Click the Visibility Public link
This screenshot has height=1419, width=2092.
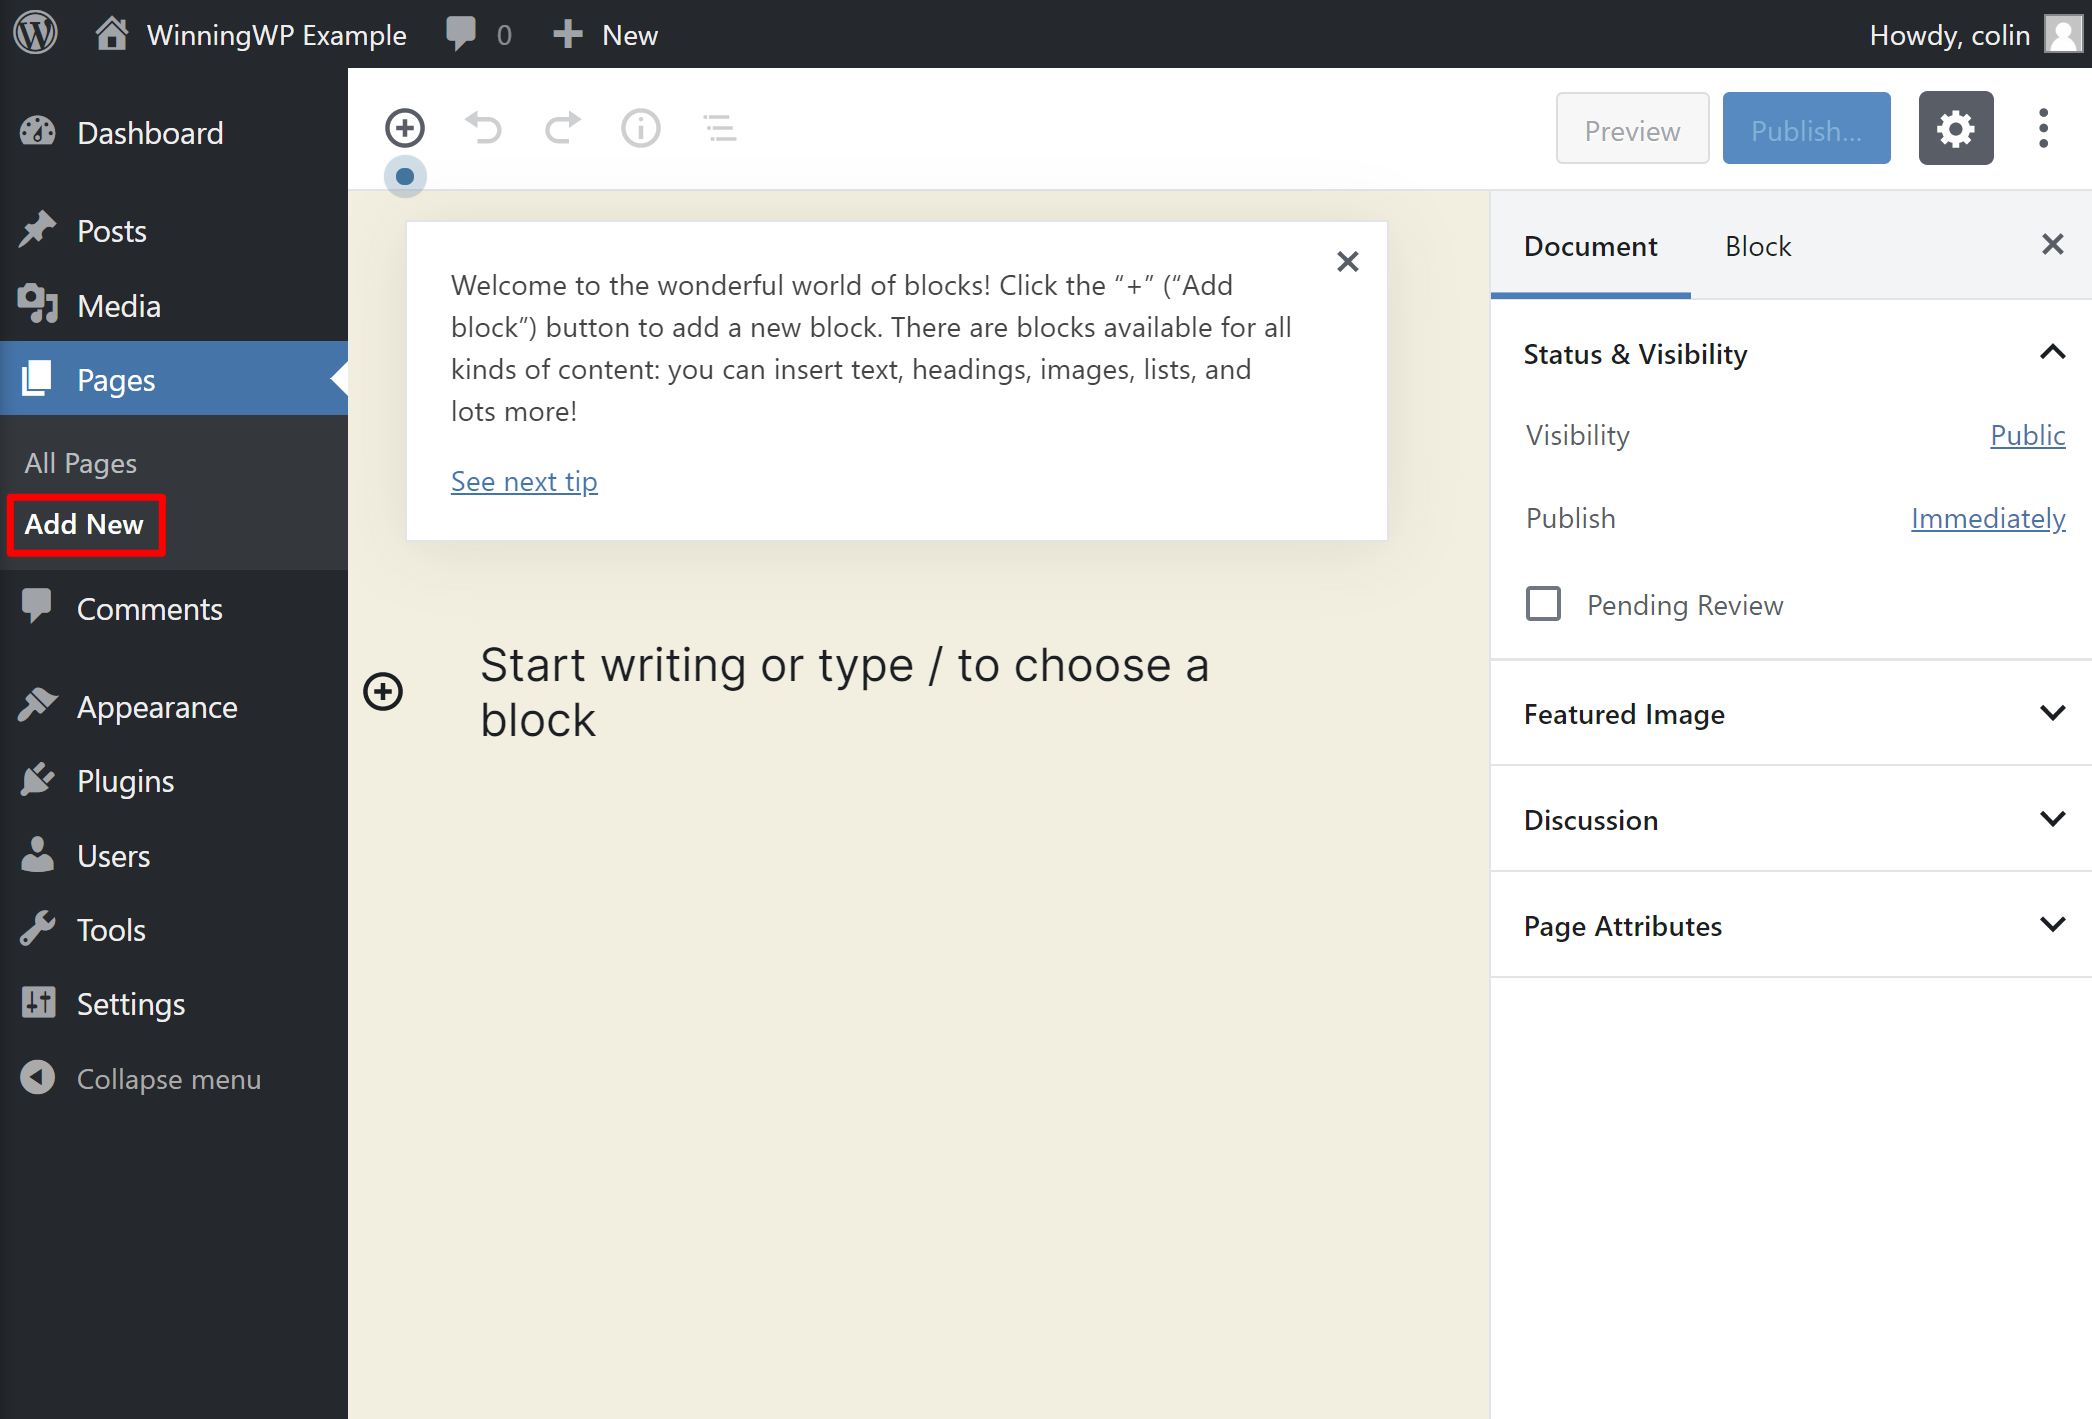pos(2027,436)
